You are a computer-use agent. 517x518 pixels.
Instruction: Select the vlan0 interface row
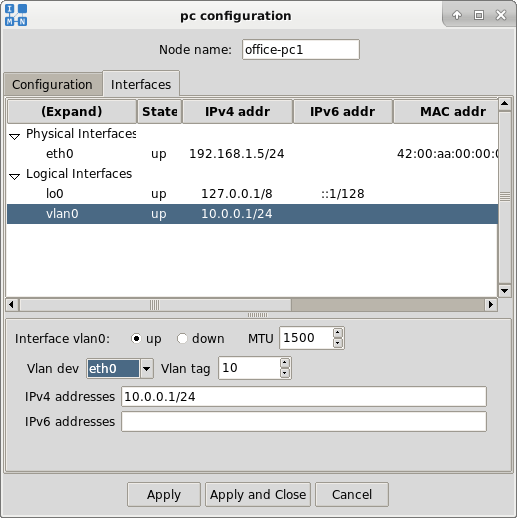click(x=252, y=214)
